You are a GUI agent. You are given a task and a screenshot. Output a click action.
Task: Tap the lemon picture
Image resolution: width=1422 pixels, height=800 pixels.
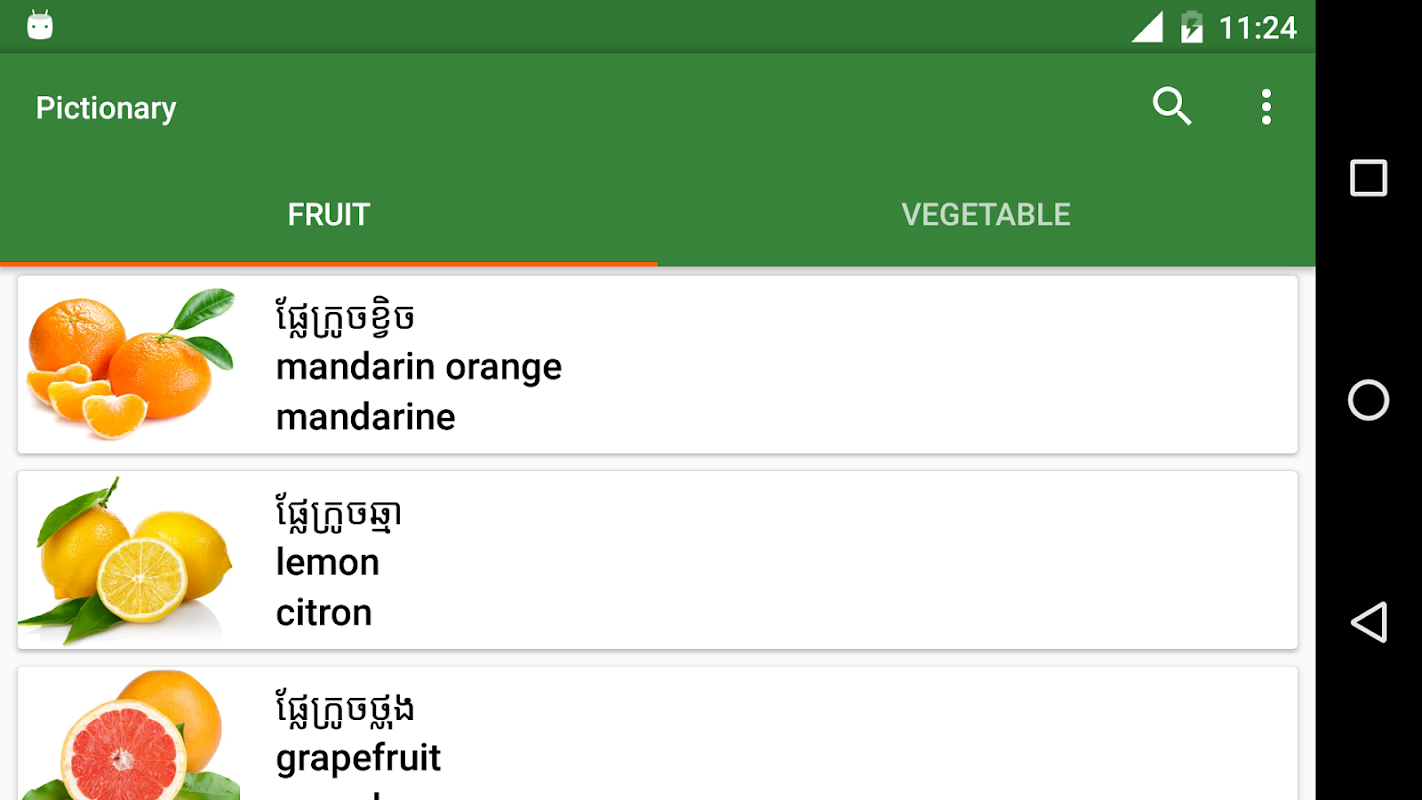click(127, 560)
